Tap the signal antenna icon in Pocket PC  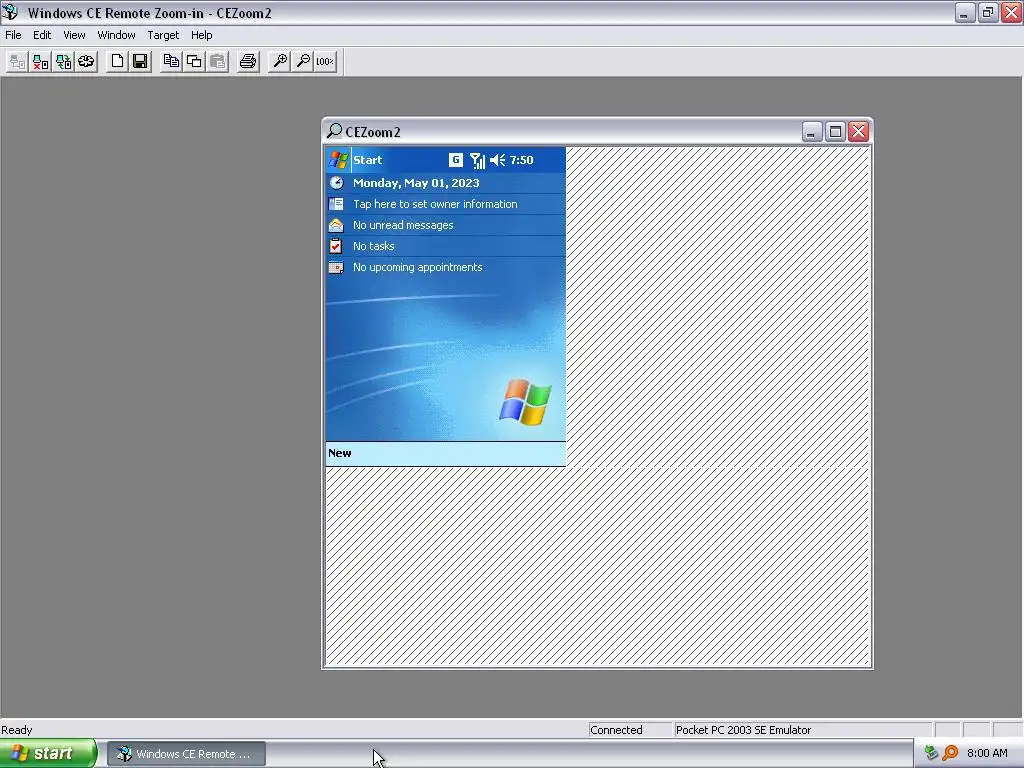tap(477, 160)
